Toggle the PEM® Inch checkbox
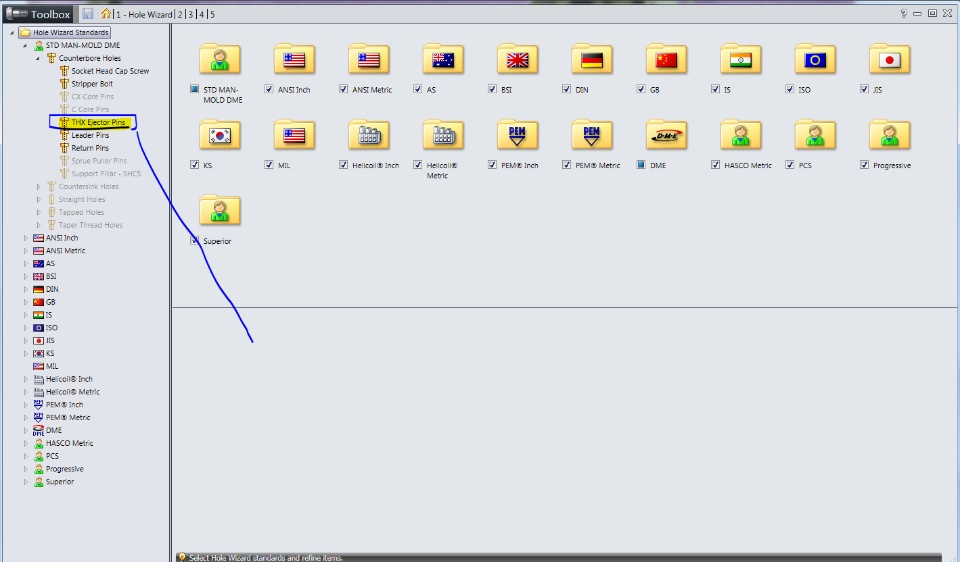The image size is (960, 562). tap(492, 165)
